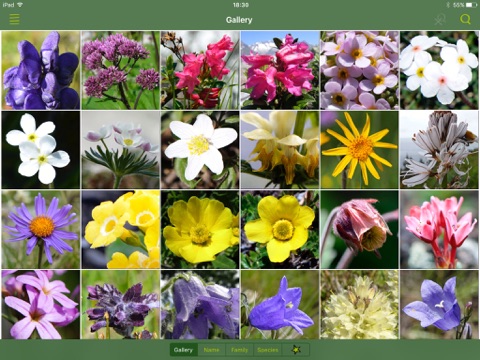Select the drooping pink water avens thumbnail
This screenshot has width=480, height=360.
(360, 230)
